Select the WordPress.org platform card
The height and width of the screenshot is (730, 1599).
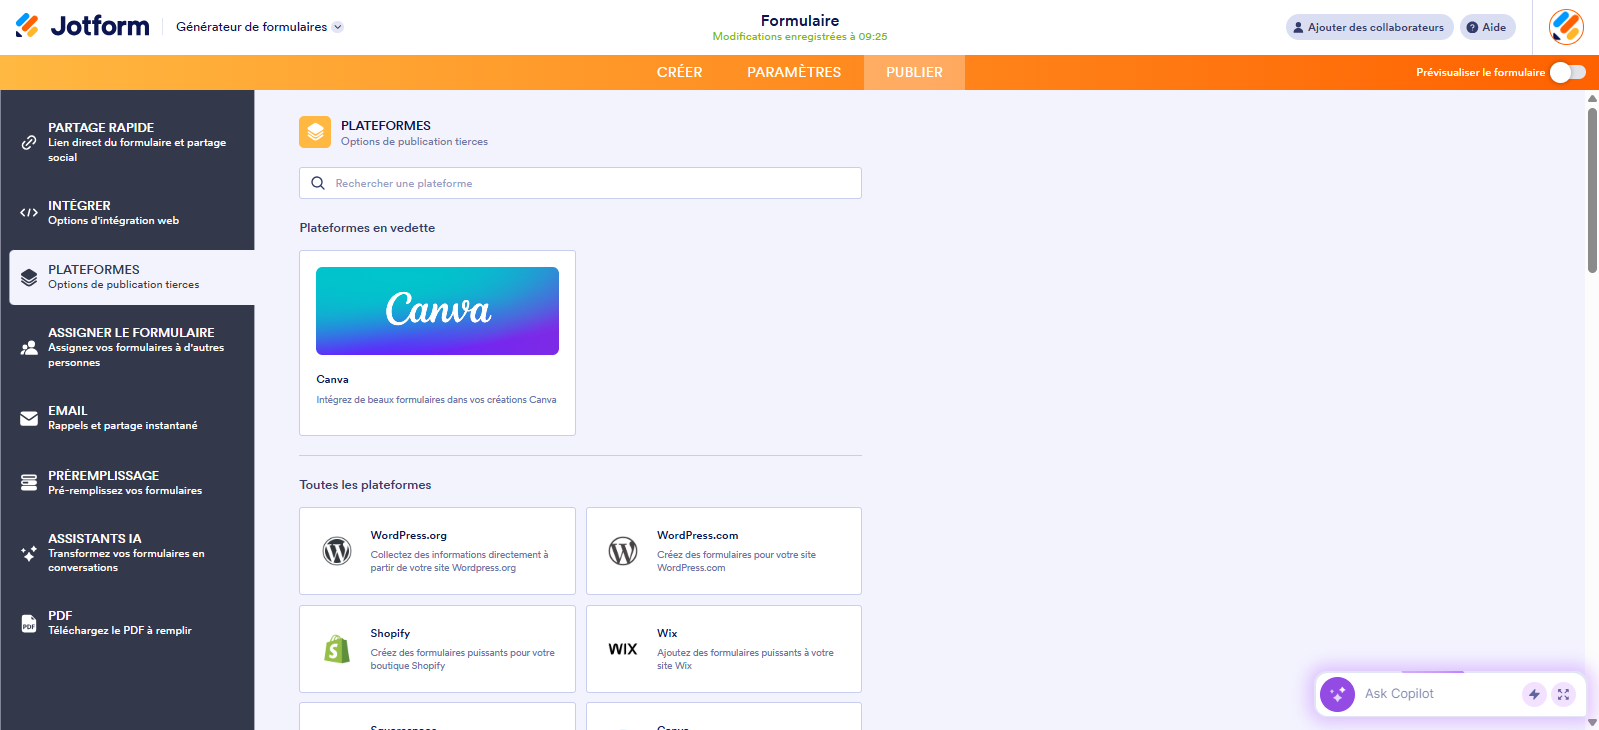437,551
